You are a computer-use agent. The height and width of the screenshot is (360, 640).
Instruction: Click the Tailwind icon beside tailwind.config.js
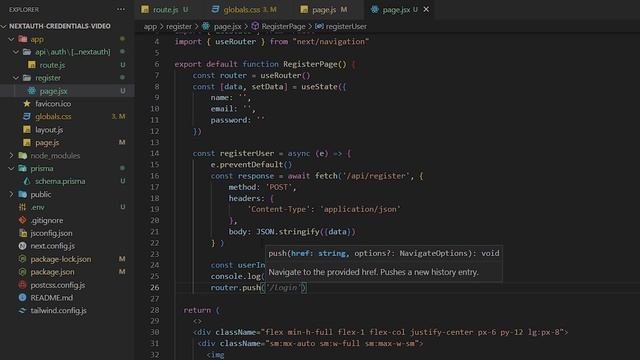pos(22,311)
